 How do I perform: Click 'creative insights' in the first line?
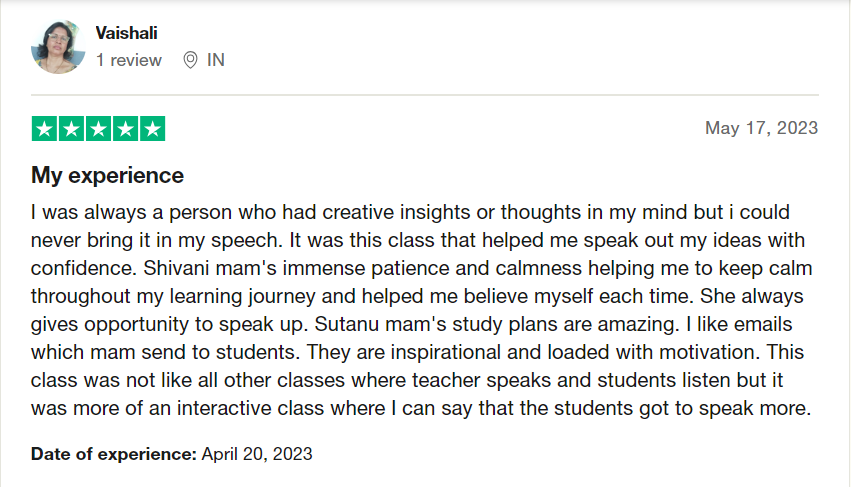pyautogui.click(x=398, y=213)
